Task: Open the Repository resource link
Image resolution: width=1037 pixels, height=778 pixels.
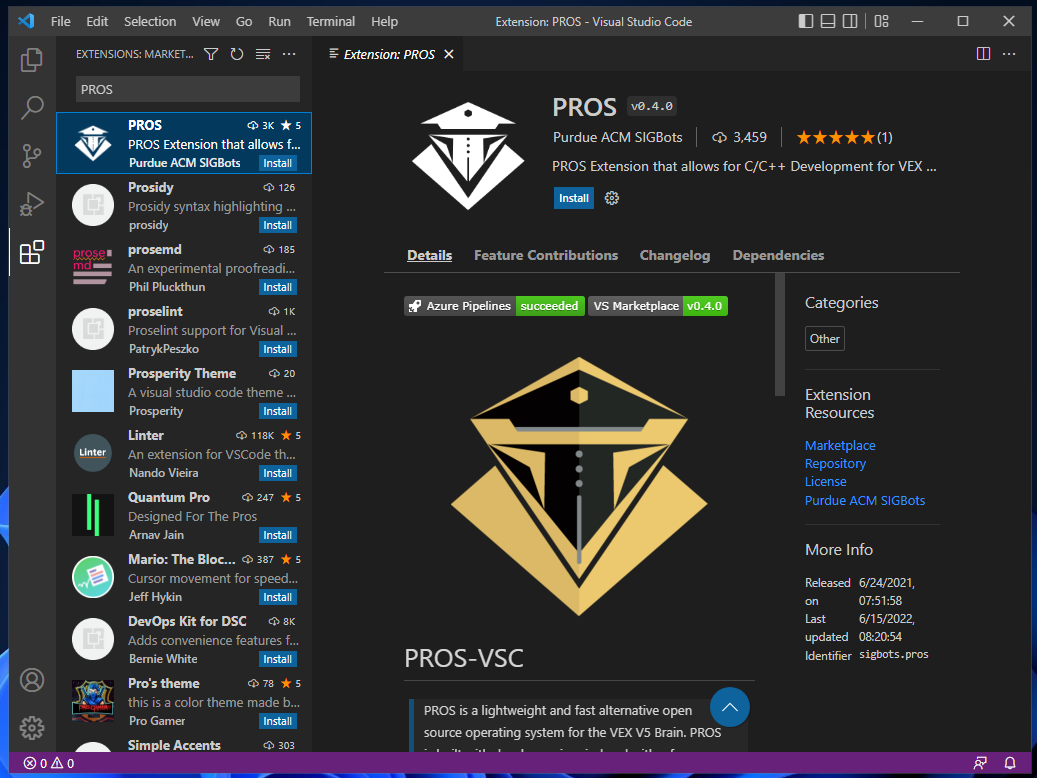Action: 835,464
